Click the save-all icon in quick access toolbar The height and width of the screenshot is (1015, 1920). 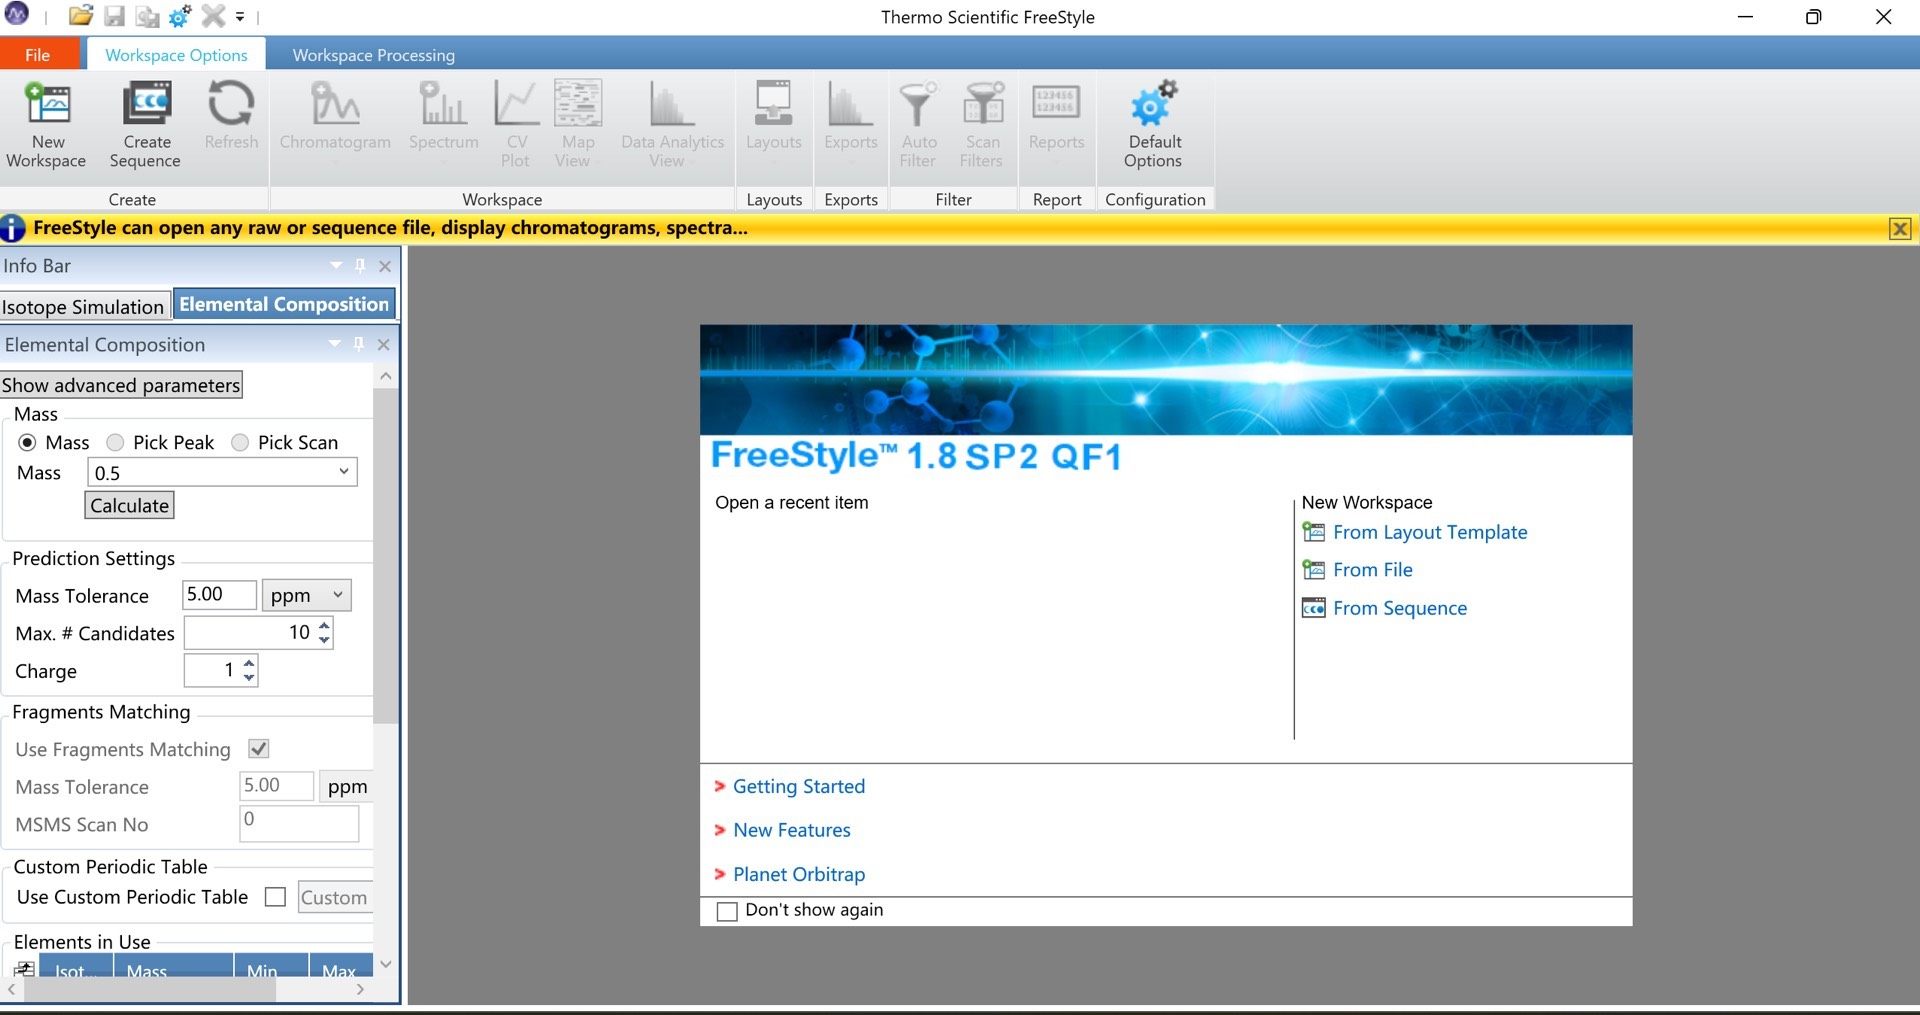147,17
